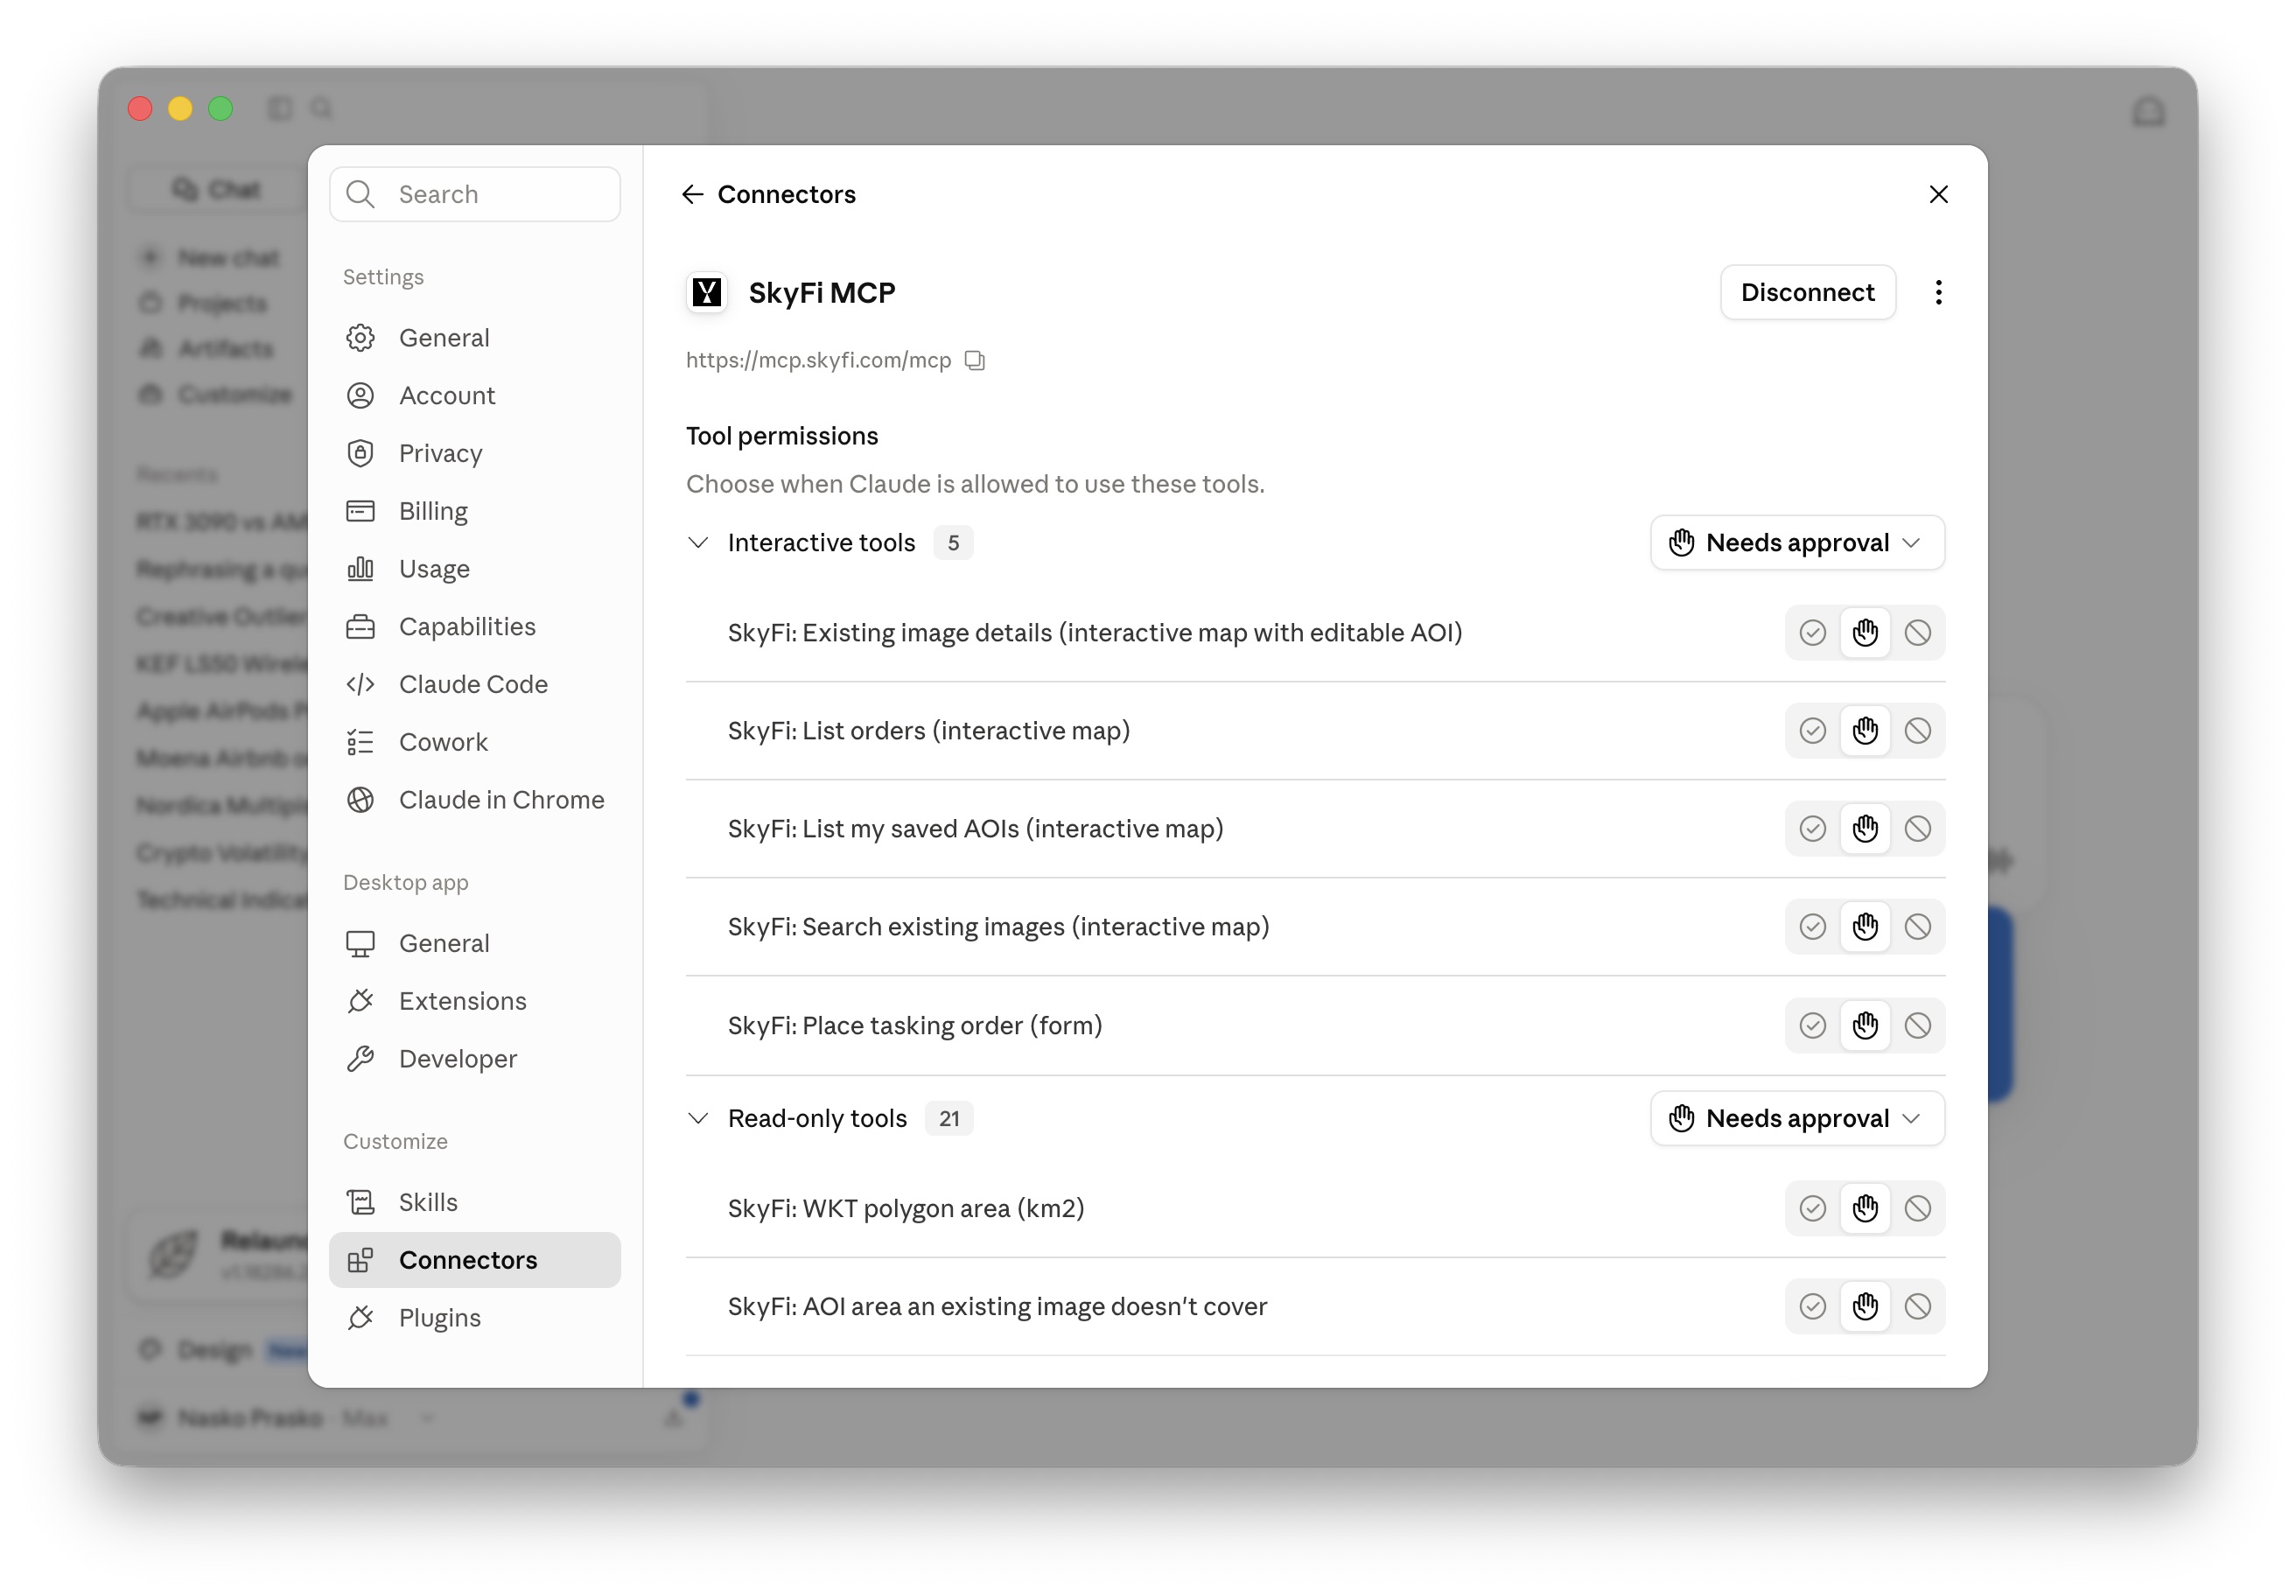This screenshot has width=2296, height=1596.
Task: Collapse the Read-only tools section
Action: [x=698, y=1118]
